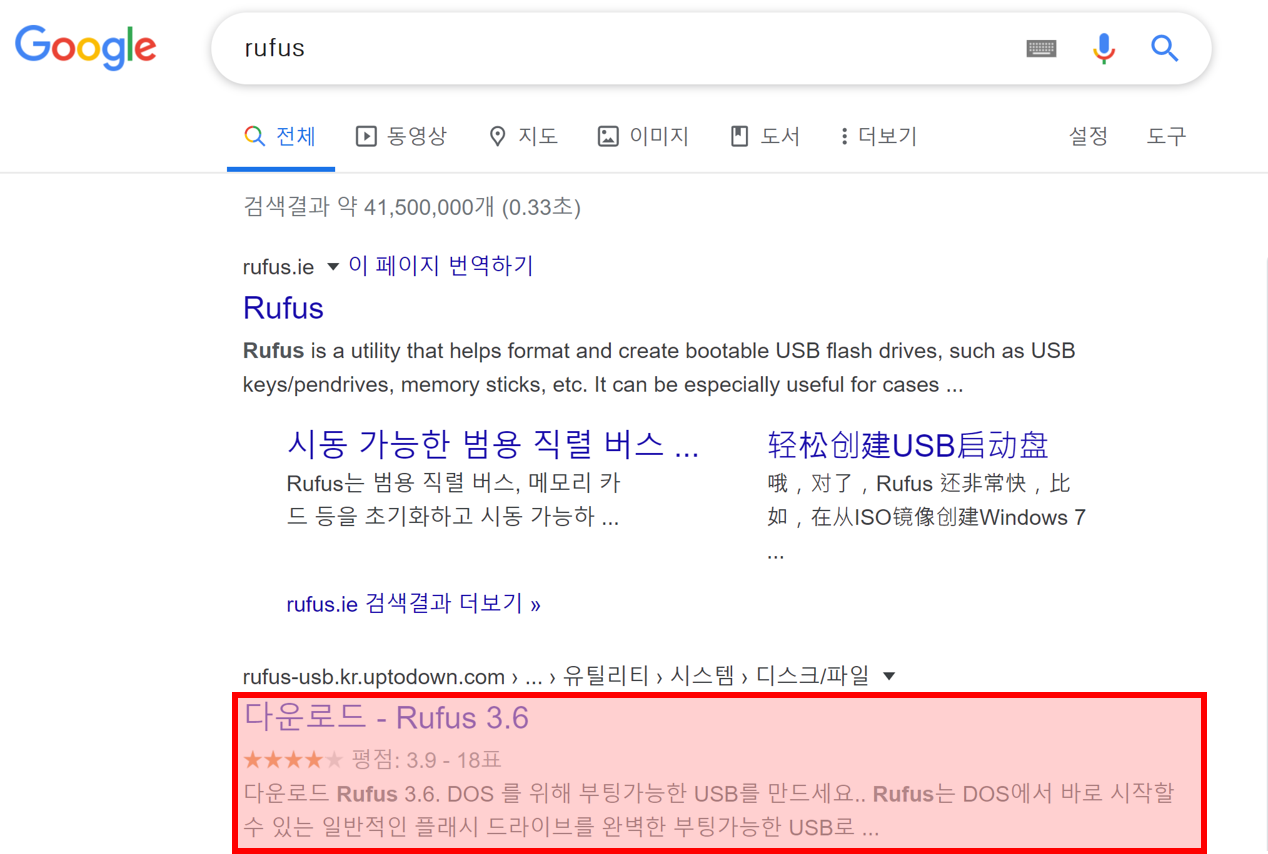Click the Google logo

click(x=86, y=46)
